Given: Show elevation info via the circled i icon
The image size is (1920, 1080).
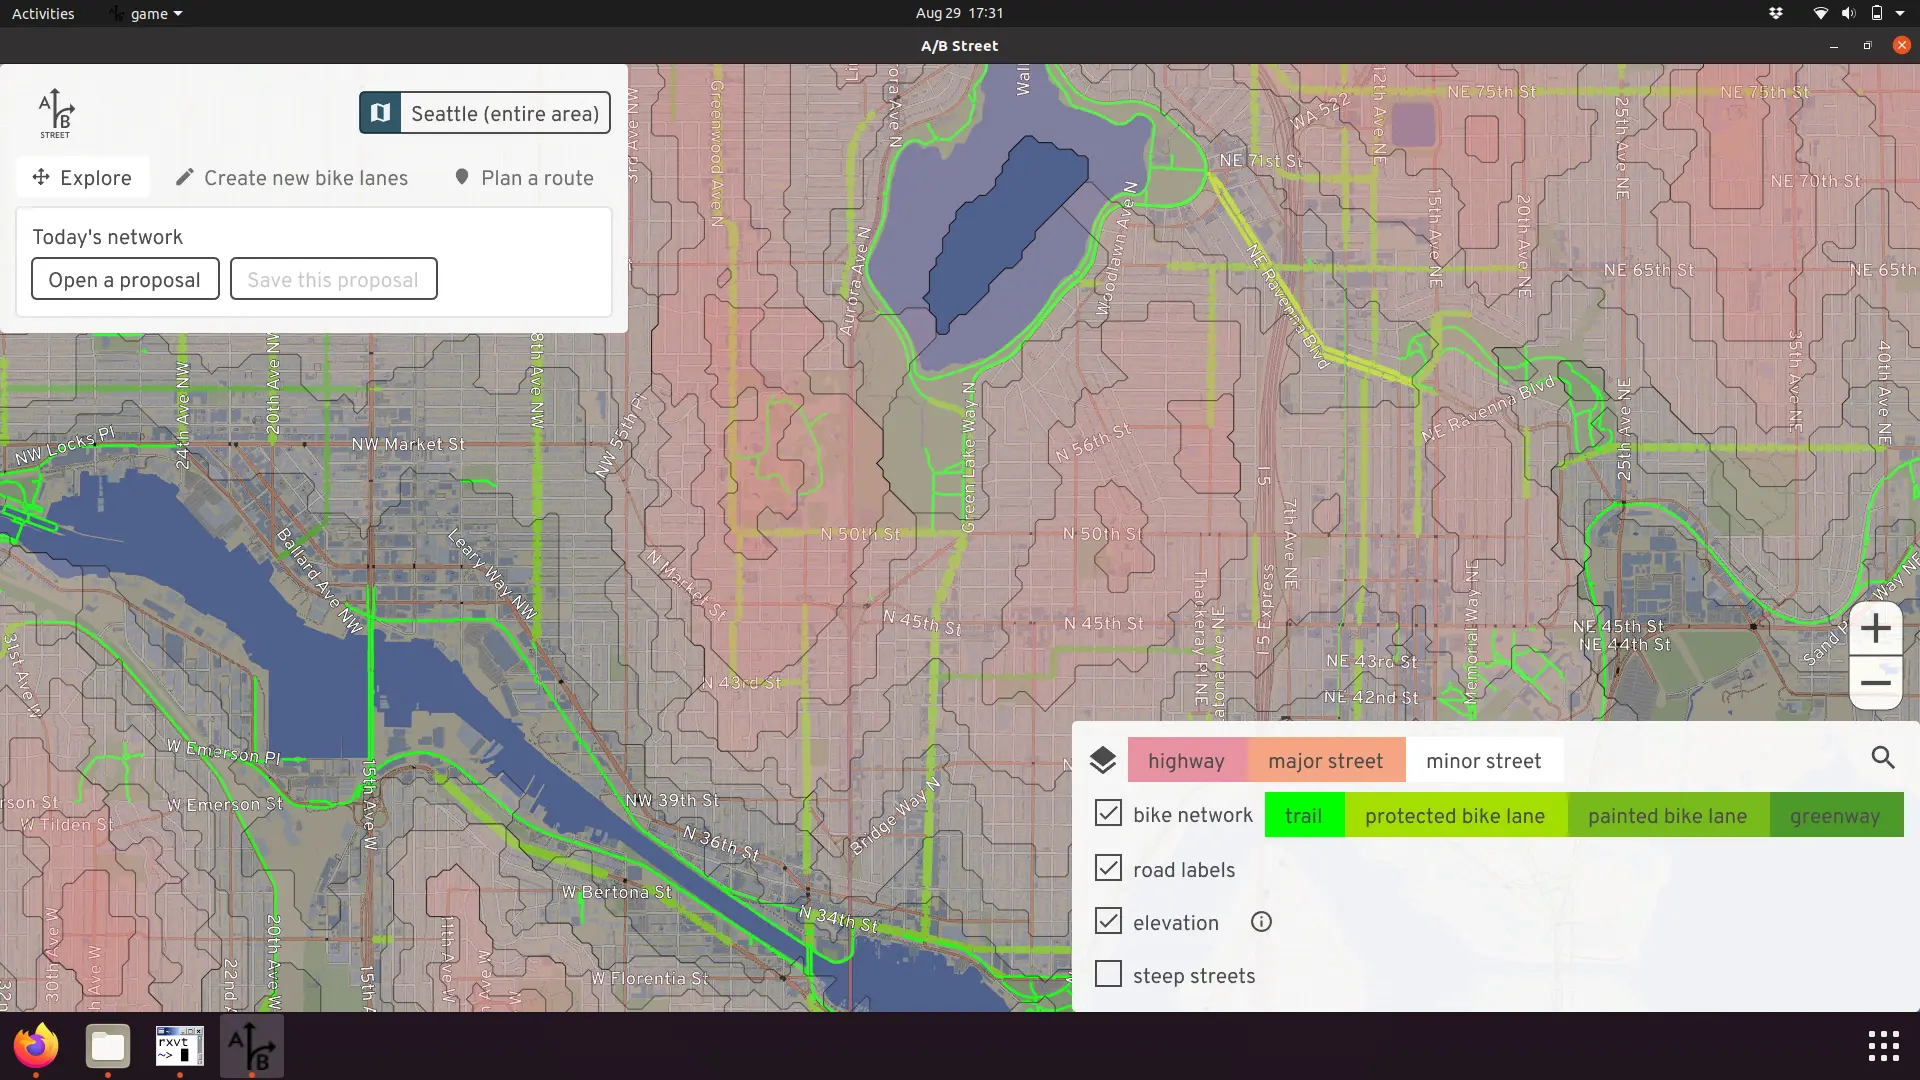Looking at the screenshot, I should pos(1261,922).
